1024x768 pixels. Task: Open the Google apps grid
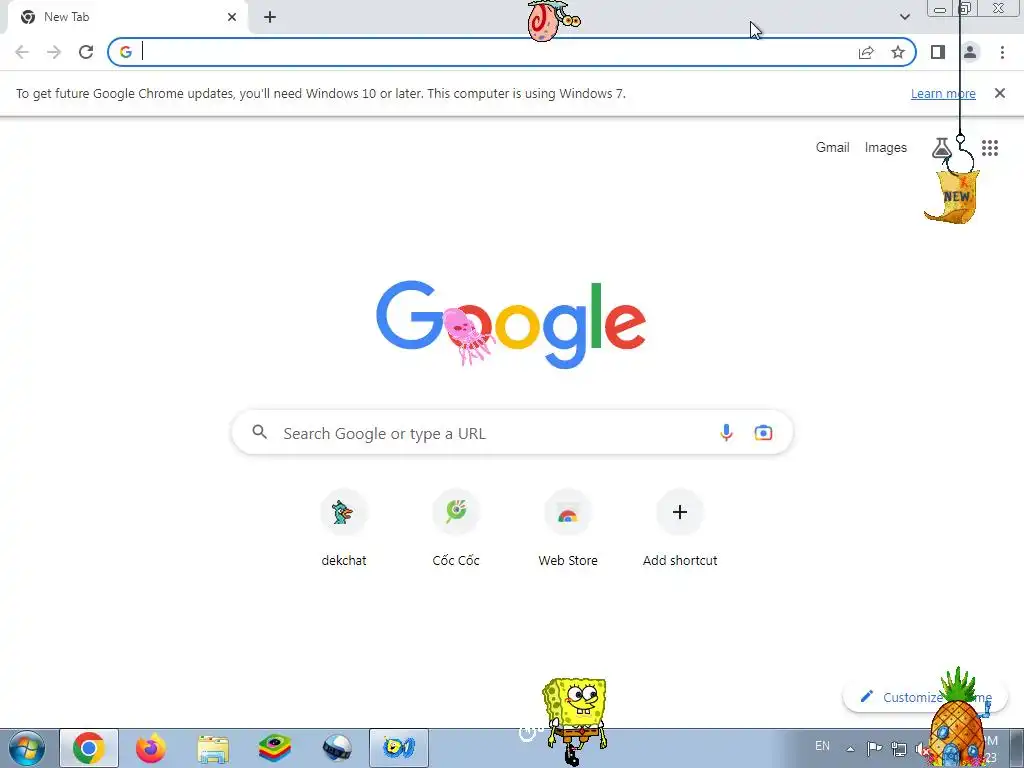pos(990,148)
